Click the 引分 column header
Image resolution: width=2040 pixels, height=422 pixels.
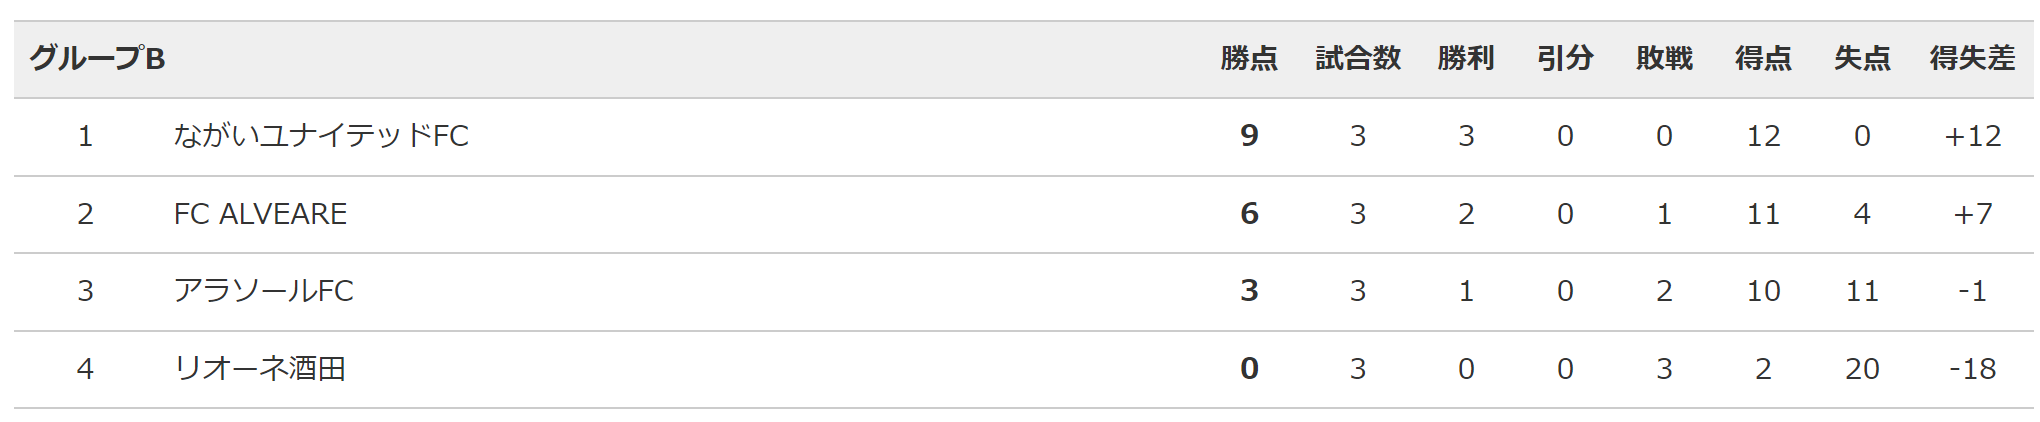click(x=1565, y=59)
